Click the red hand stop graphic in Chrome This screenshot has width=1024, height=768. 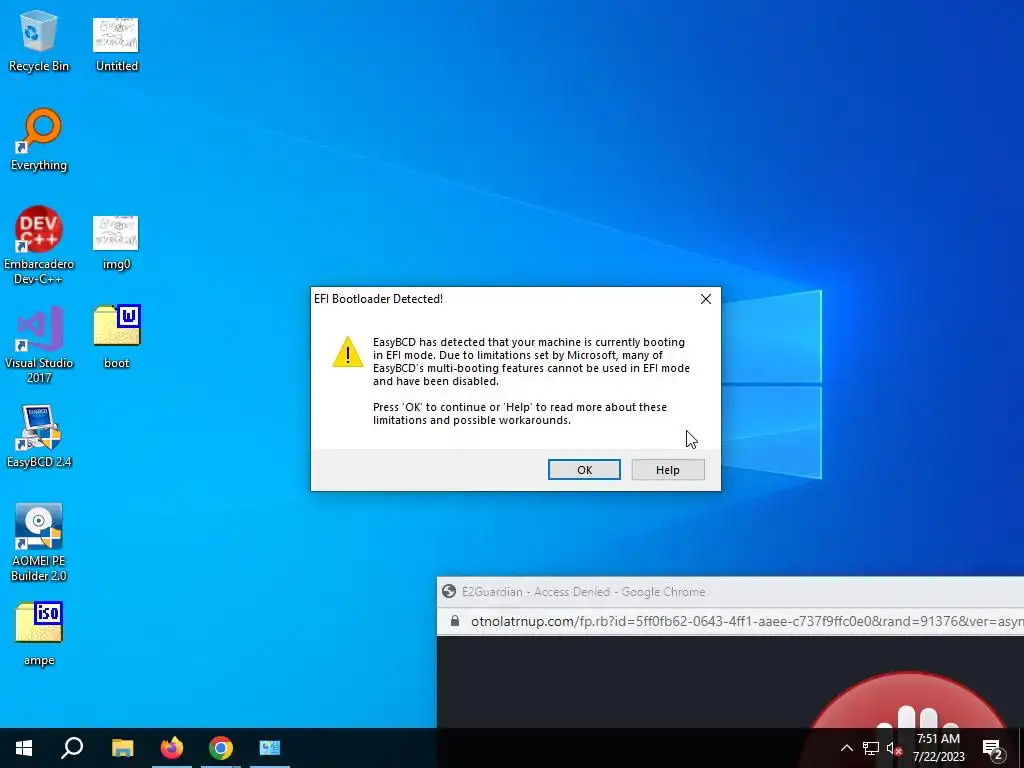tap(911, 700)
